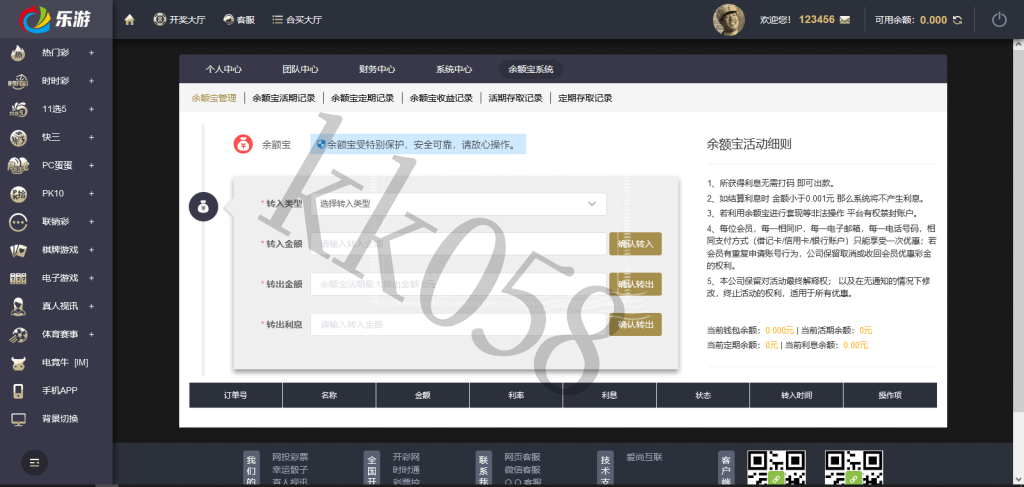
Task: Expand 棋牌游戏 with its plus sign
Action: tap(91, 249)
